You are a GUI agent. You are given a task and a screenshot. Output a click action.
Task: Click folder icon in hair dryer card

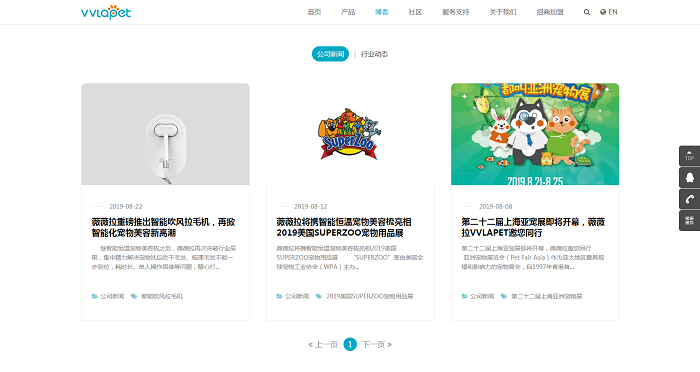(95, 296)
